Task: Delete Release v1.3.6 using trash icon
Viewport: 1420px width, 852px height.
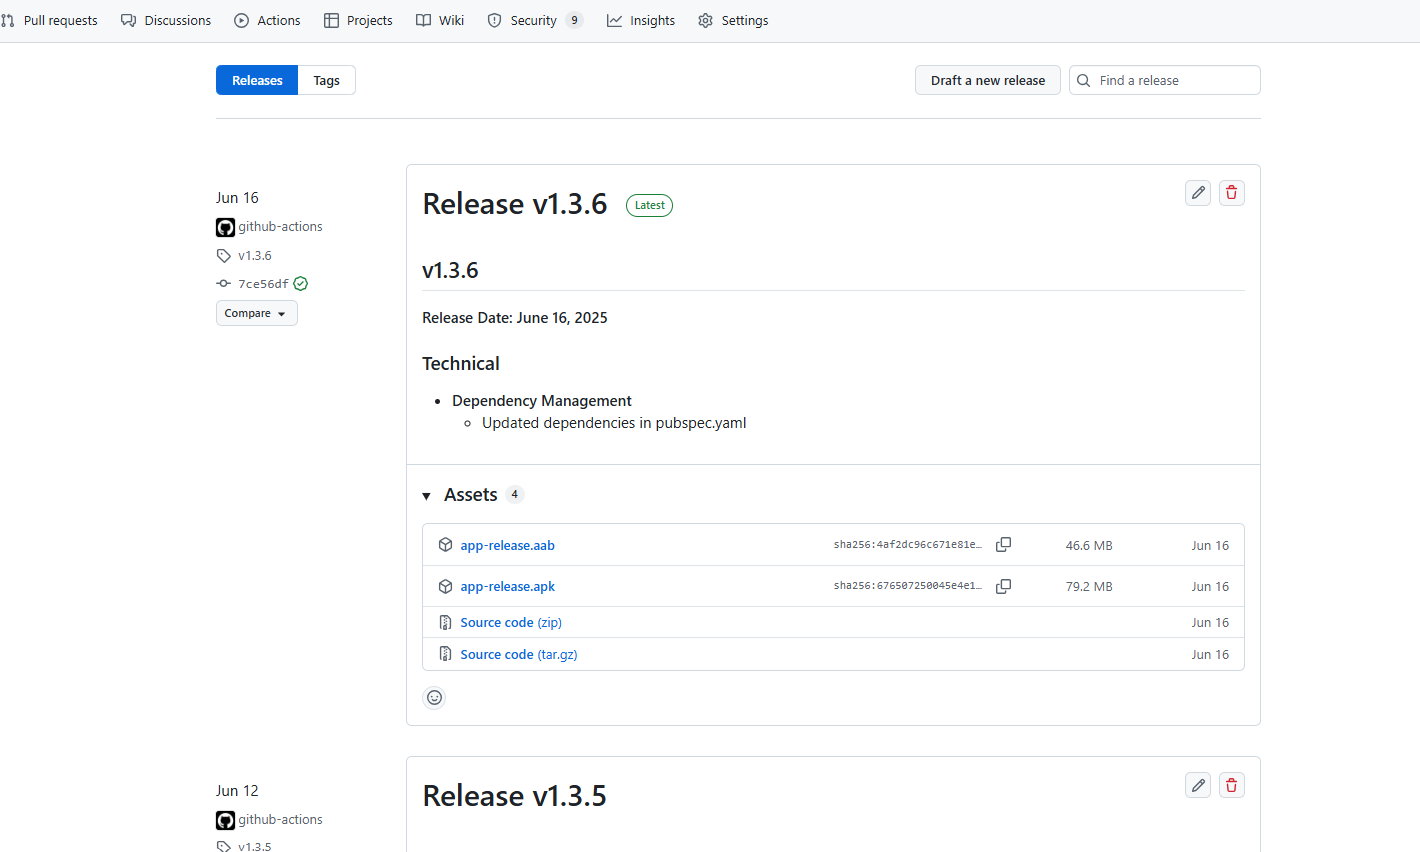Action: click(1232, 193)
